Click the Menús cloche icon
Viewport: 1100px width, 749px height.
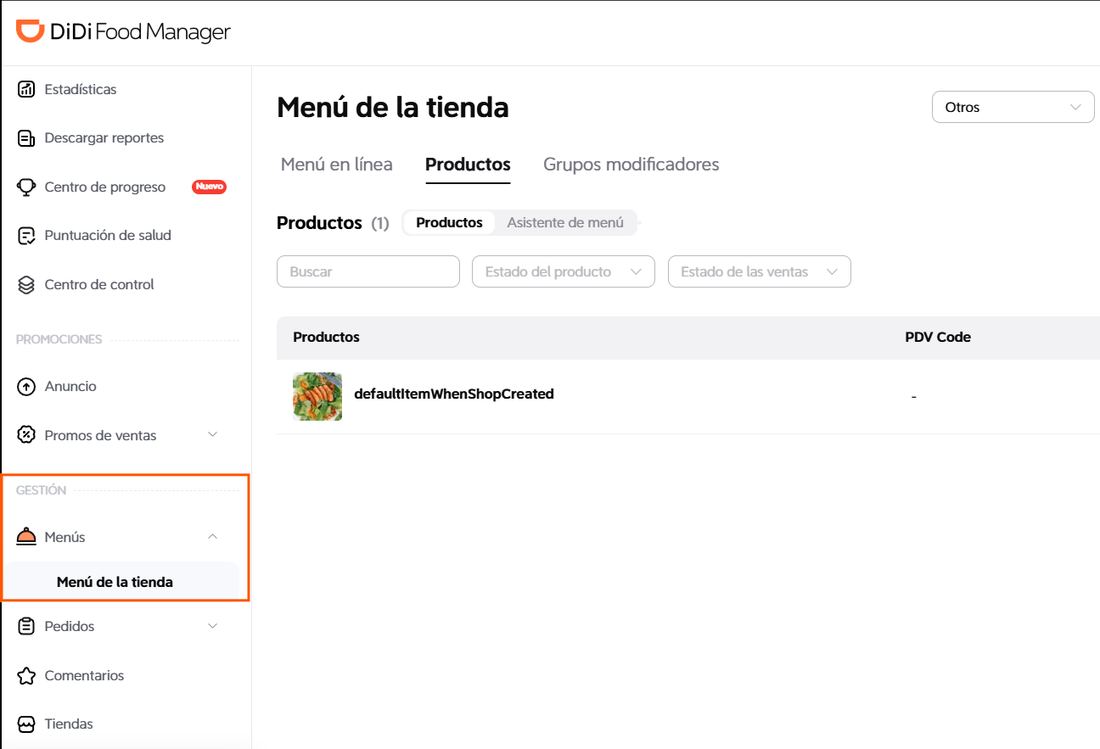click(26, 537)
